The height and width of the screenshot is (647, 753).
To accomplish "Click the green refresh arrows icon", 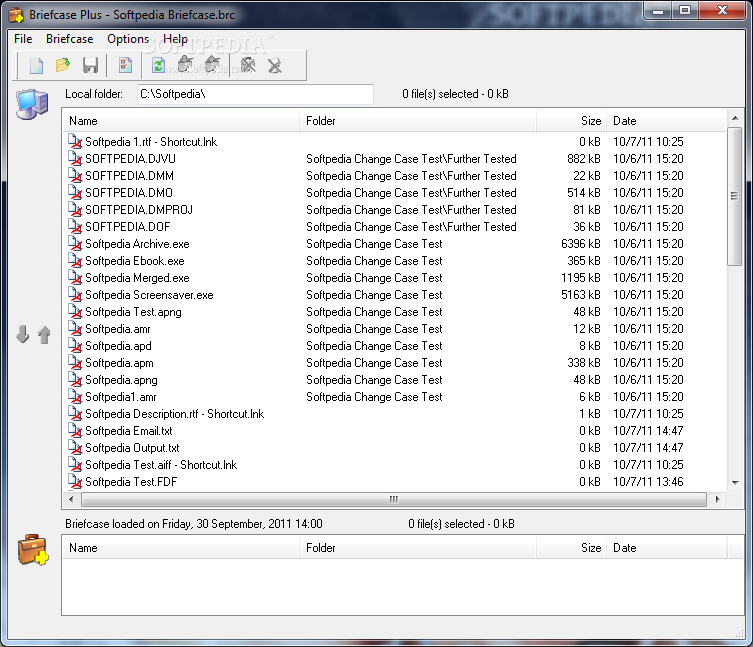I will 158,65.
